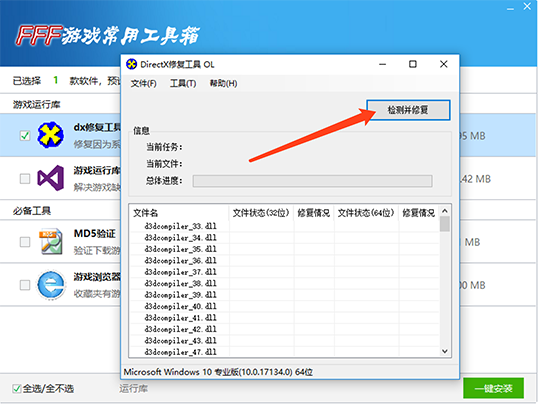The width and height of the screenshot is (540, 405).
Task: Check the 游戏运行库 checkbox
Action: (x=25, y=179)
